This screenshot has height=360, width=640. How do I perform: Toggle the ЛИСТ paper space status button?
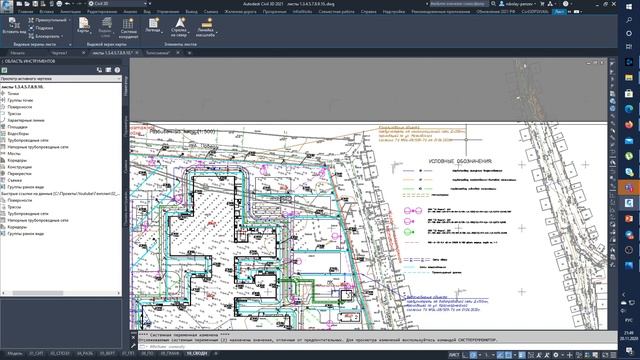pos(454,355)
